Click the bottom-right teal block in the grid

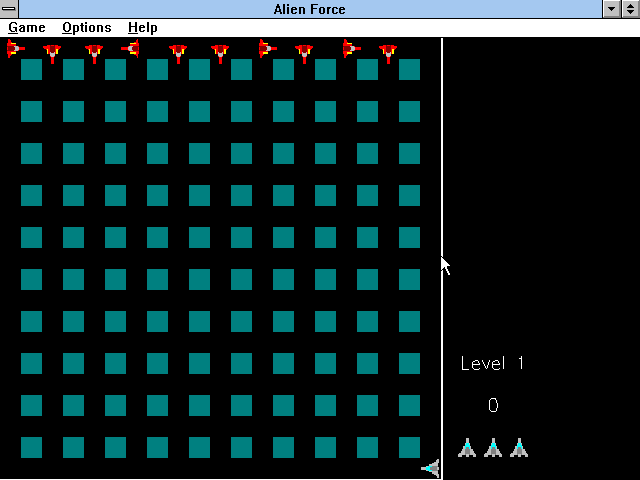pyautogui.click(x=410, y=447)
